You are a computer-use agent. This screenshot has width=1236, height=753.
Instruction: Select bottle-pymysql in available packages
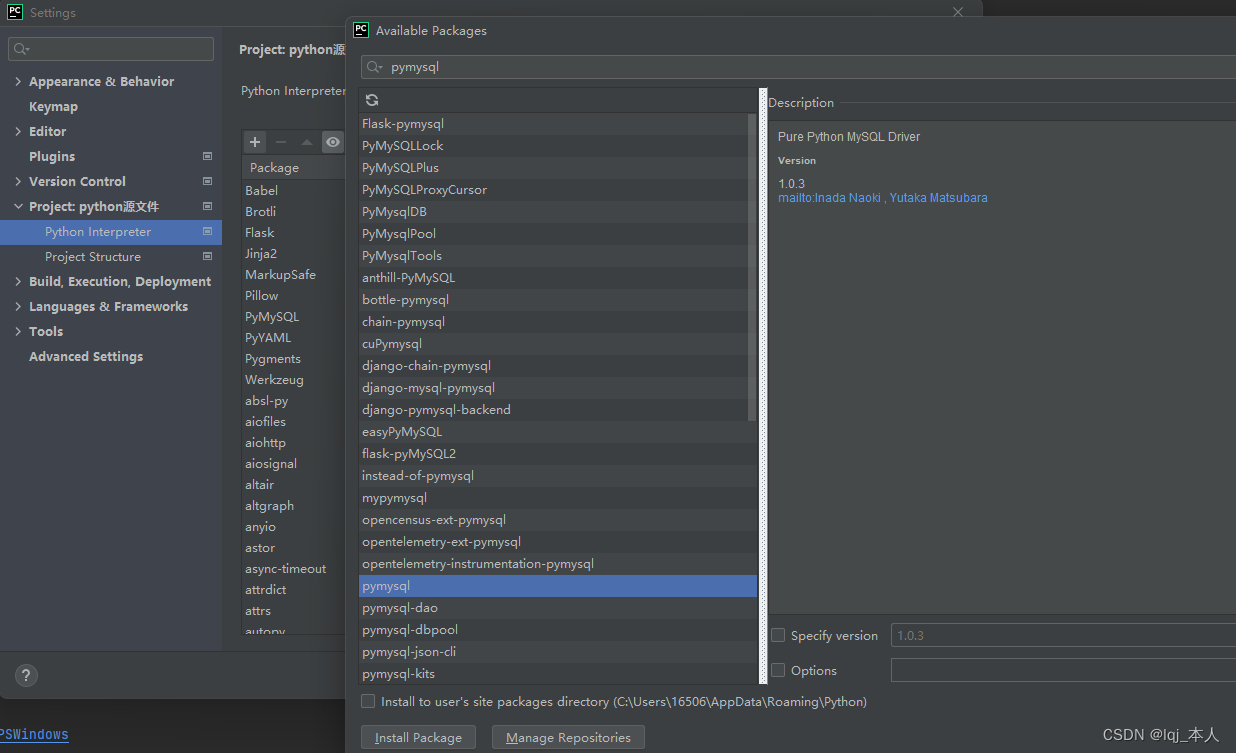click(x=553, y=300)
